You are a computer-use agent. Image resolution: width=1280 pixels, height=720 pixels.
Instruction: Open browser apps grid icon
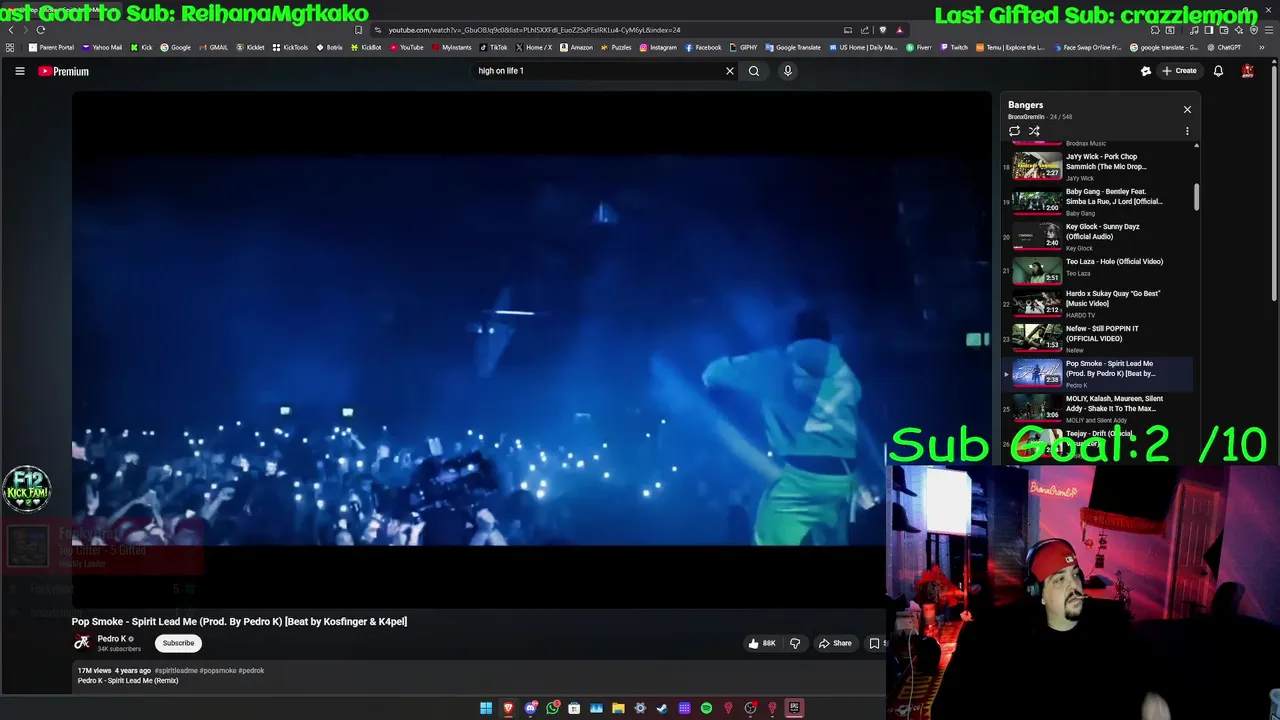[x=10, y=47]
